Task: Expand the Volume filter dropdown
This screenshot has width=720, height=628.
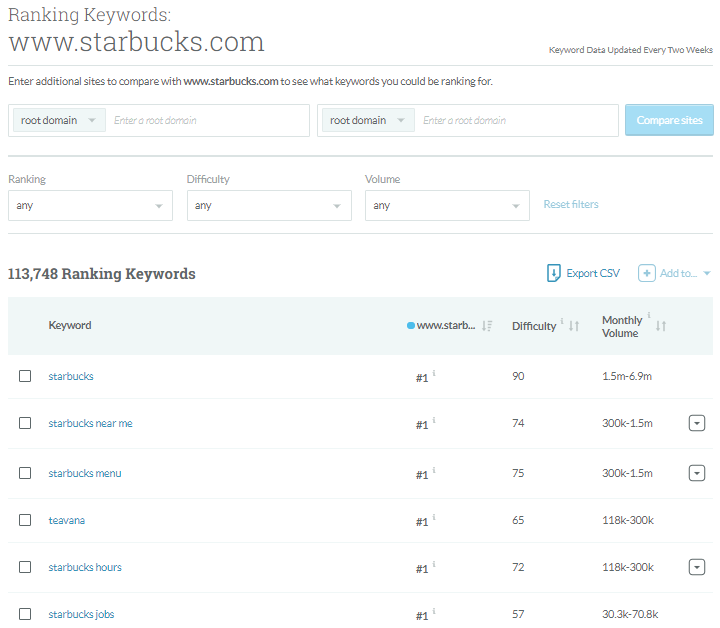Action: (447, 206)
